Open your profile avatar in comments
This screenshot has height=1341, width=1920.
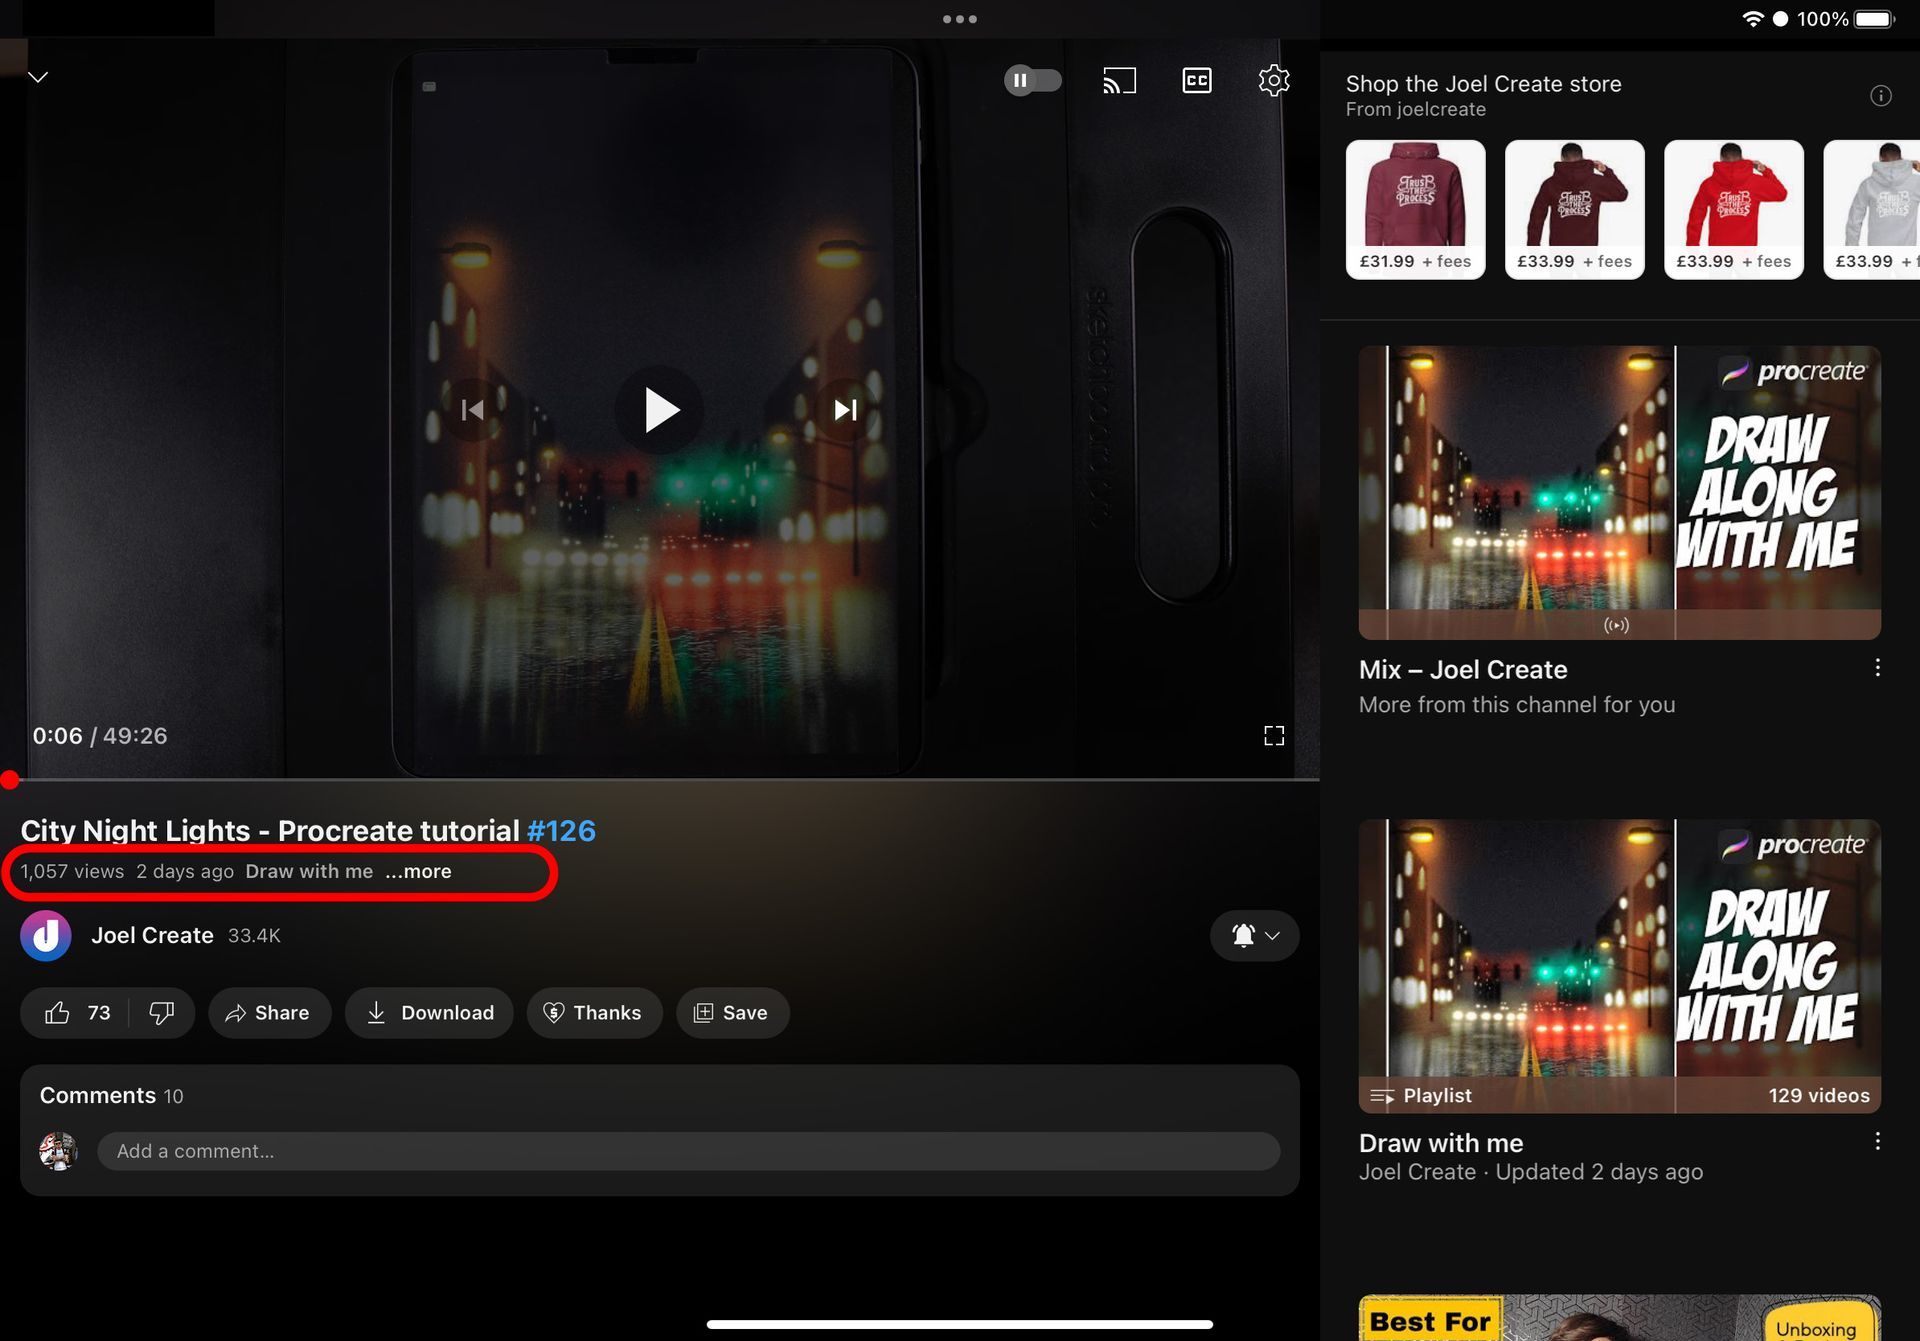pyautogui.click(x=58, y=1151)
